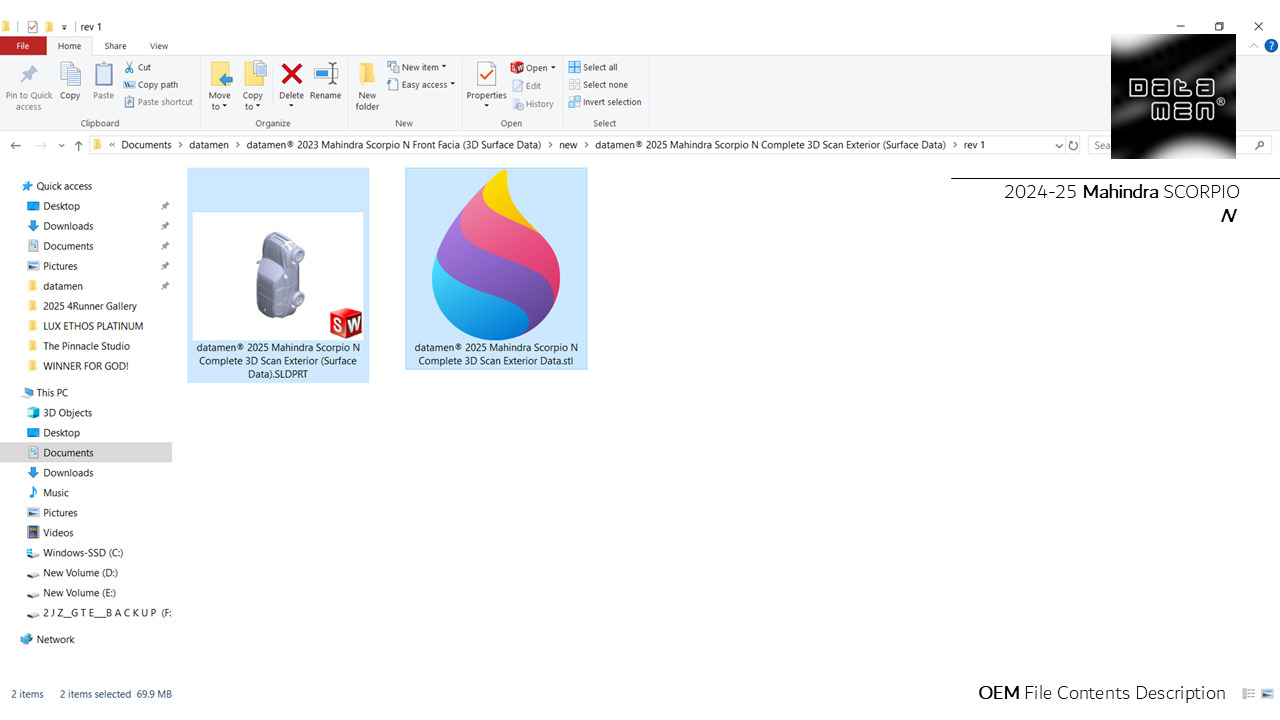Screen dimensions: 1280x720
Task: Click the Pin to Quick access icon
Action: click(29, 86)
